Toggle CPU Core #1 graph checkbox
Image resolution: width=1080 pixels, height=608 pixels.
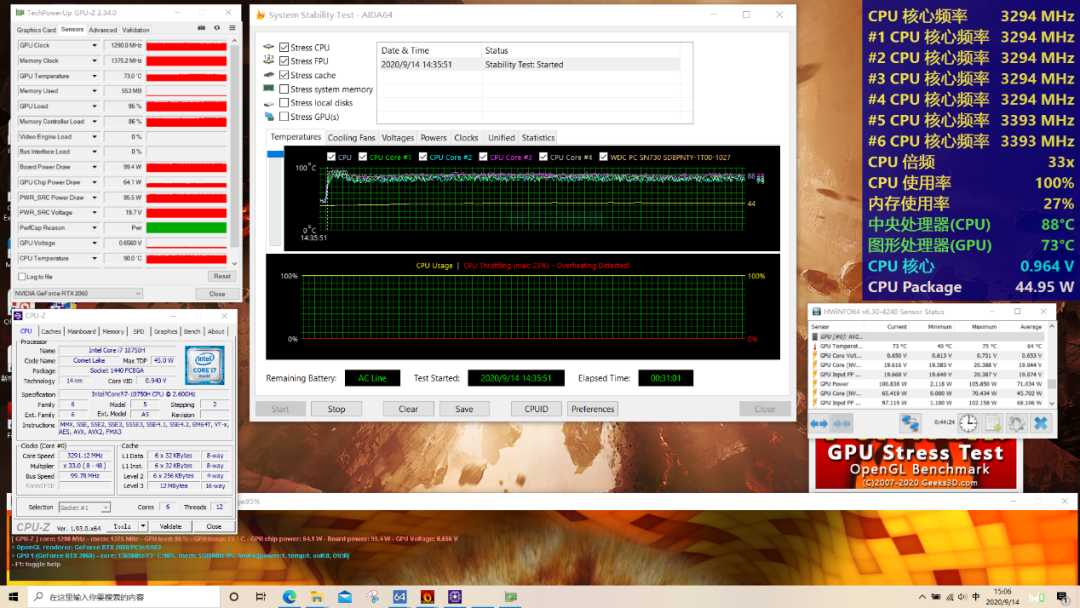coord(363,157)
